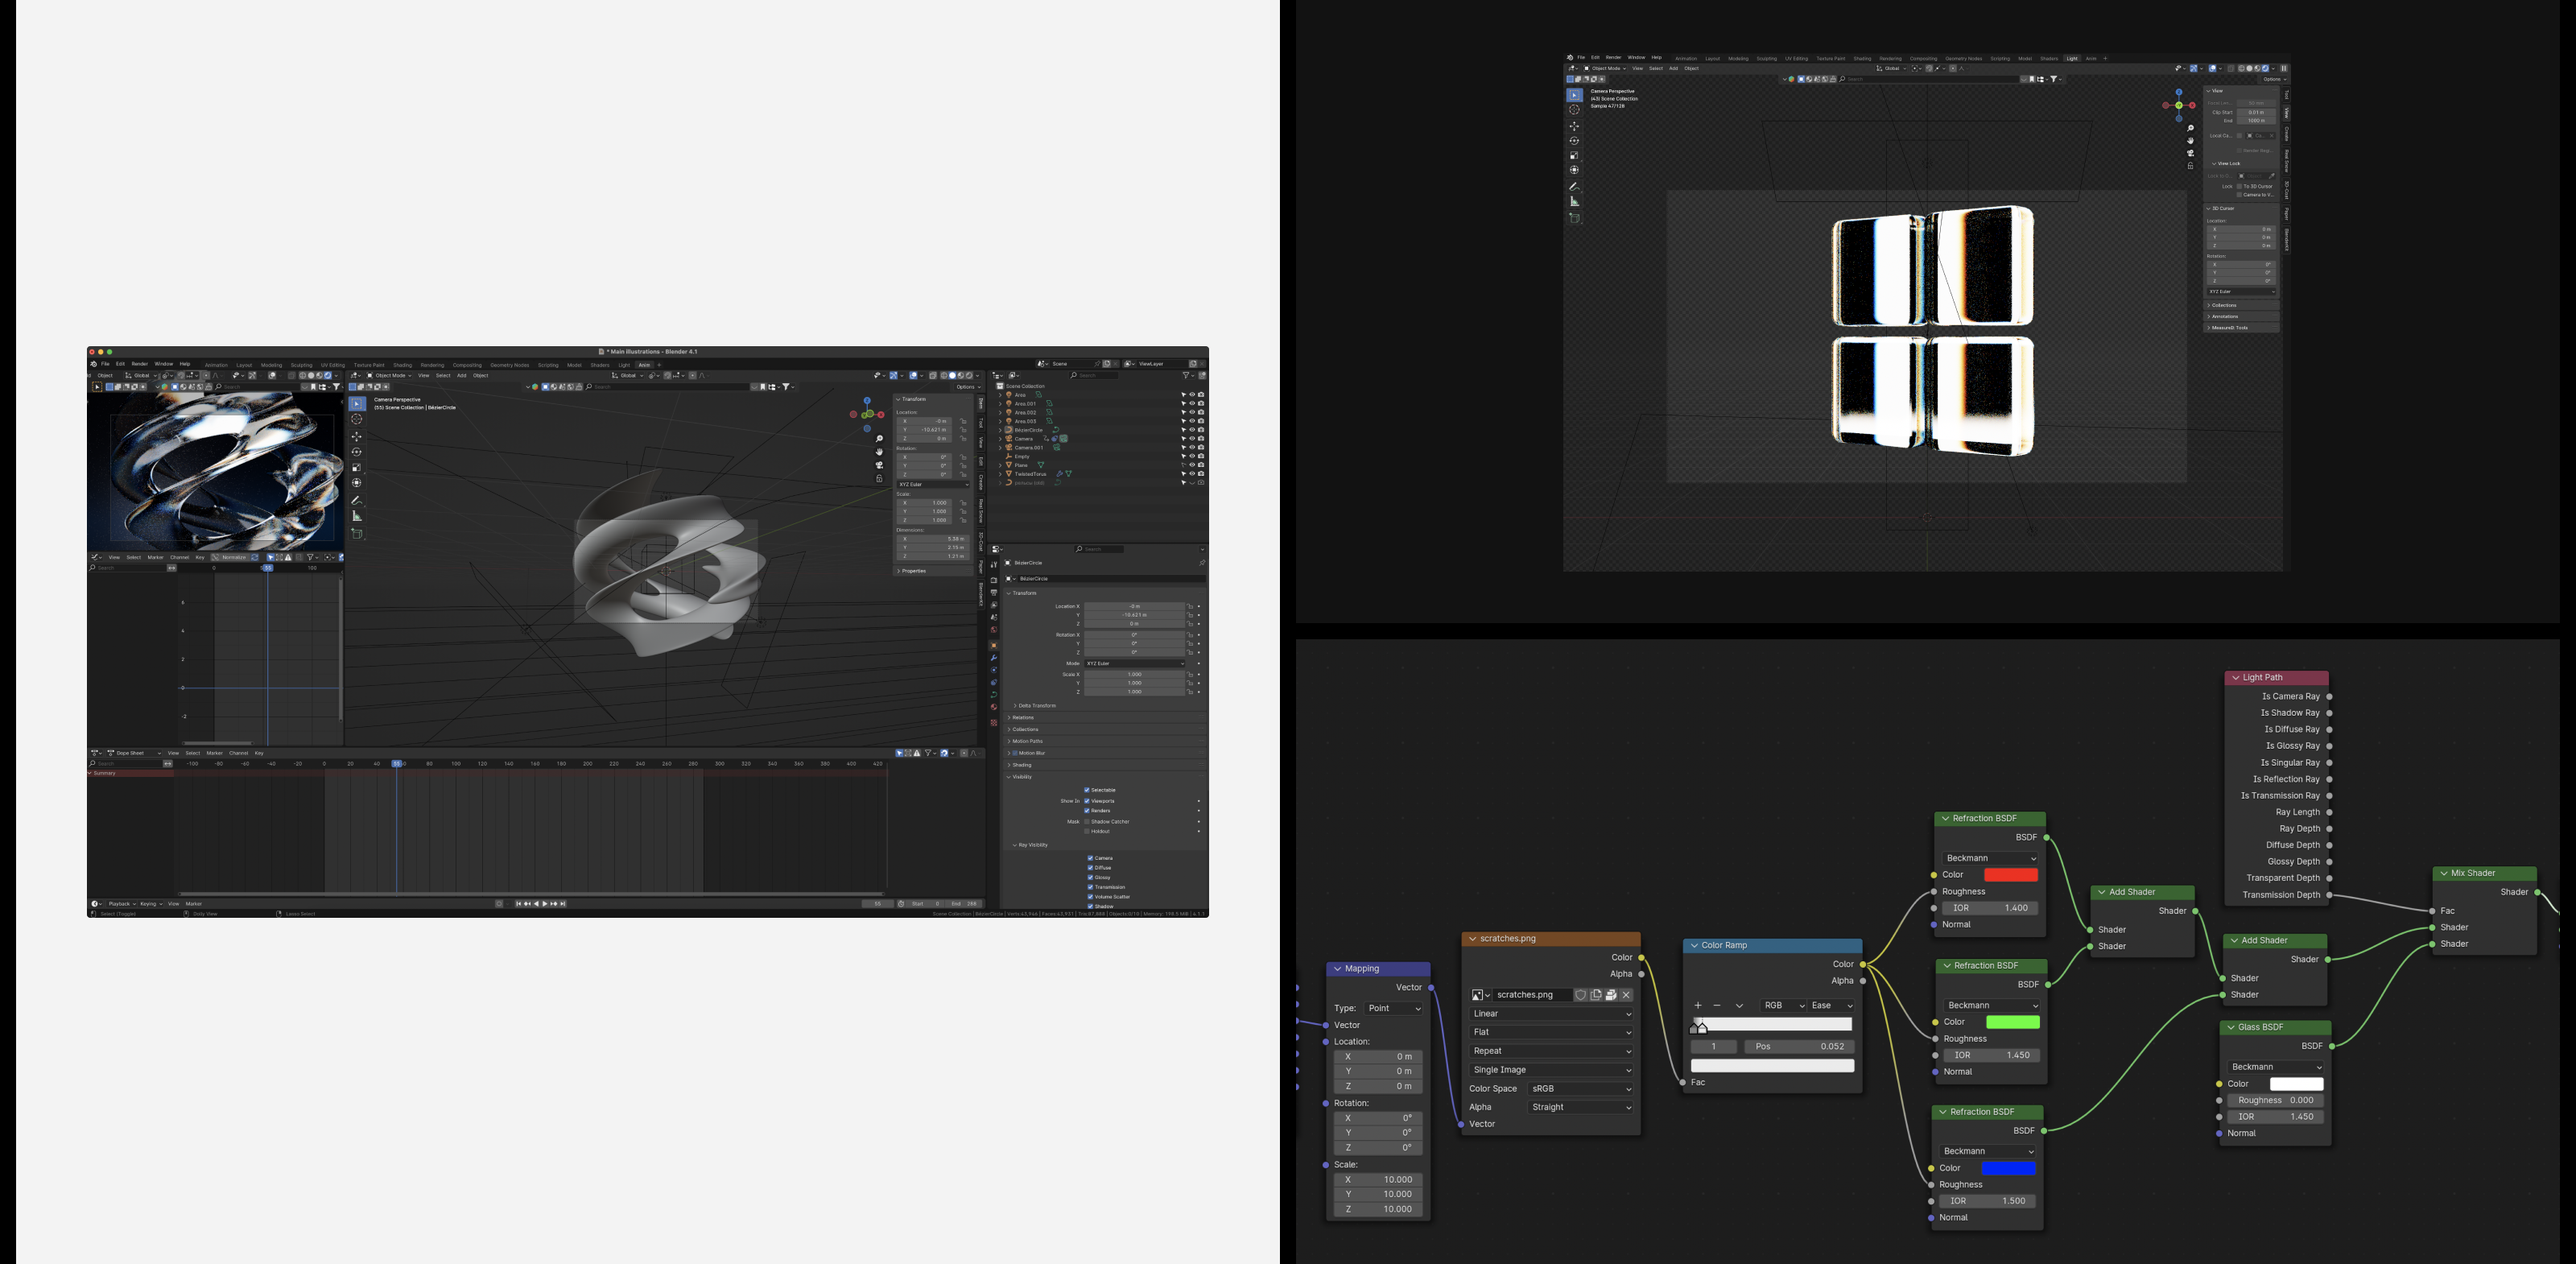This screenshot has width=2576, height=1264.
Task: Uncheck the Selectable checkbox
Action: point(1087,790)
